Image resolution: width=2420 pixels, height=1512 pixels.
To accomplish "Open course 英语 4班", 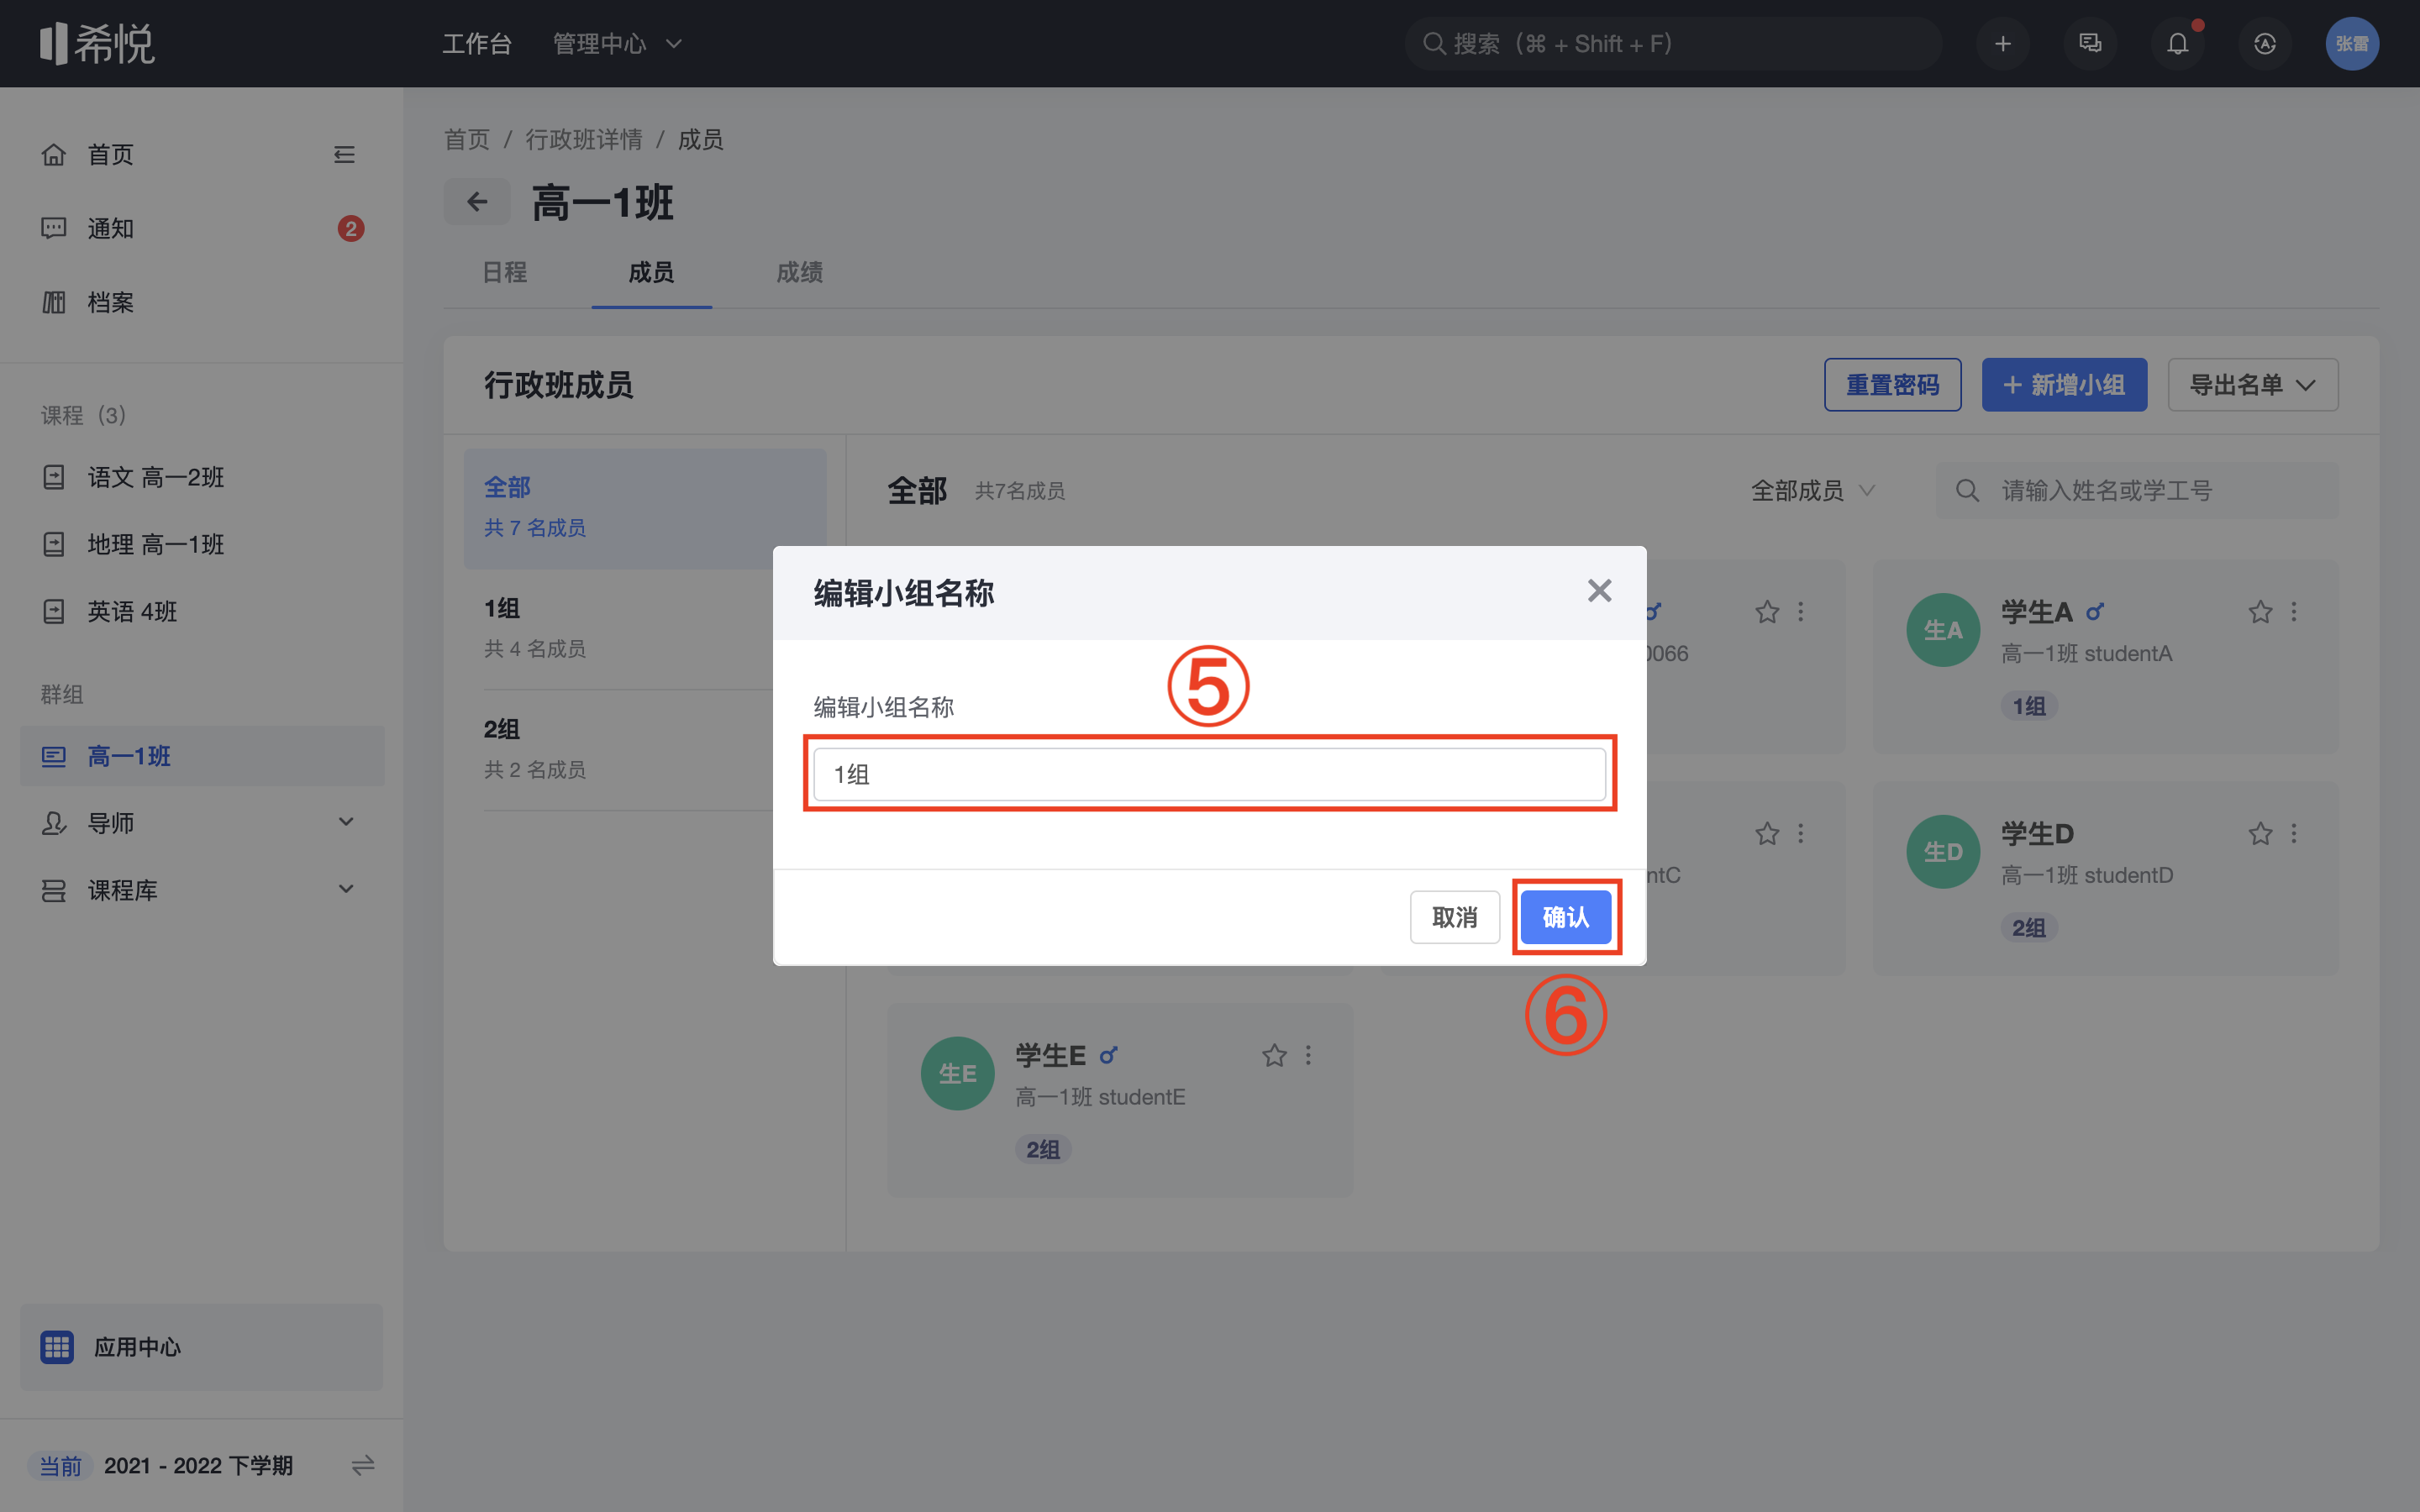I will [200, 611].
